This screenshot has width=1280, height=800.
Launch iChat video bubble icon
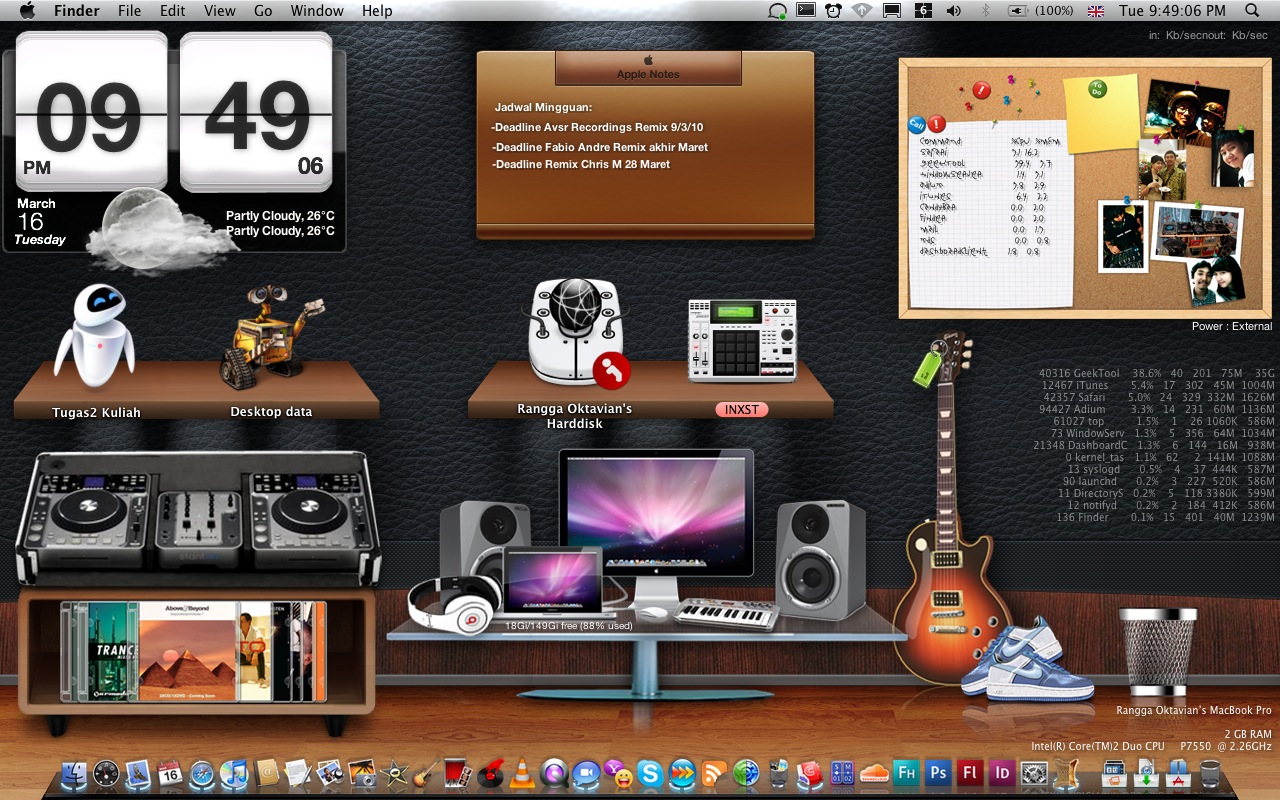click(586, 773)
